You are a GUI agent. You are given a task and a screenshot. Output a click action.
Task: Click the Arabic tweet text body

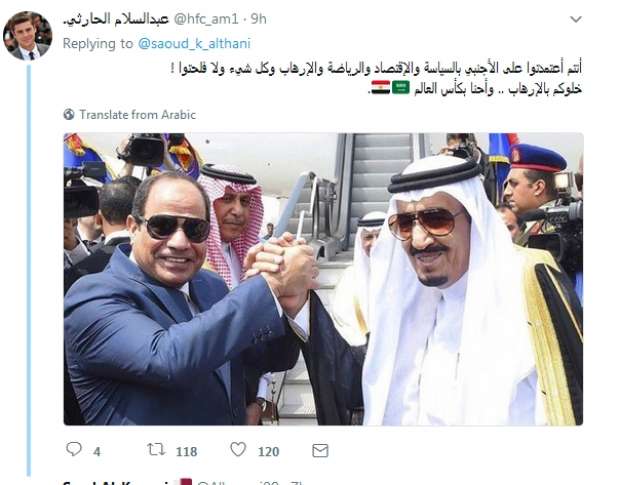coord(376,79)
